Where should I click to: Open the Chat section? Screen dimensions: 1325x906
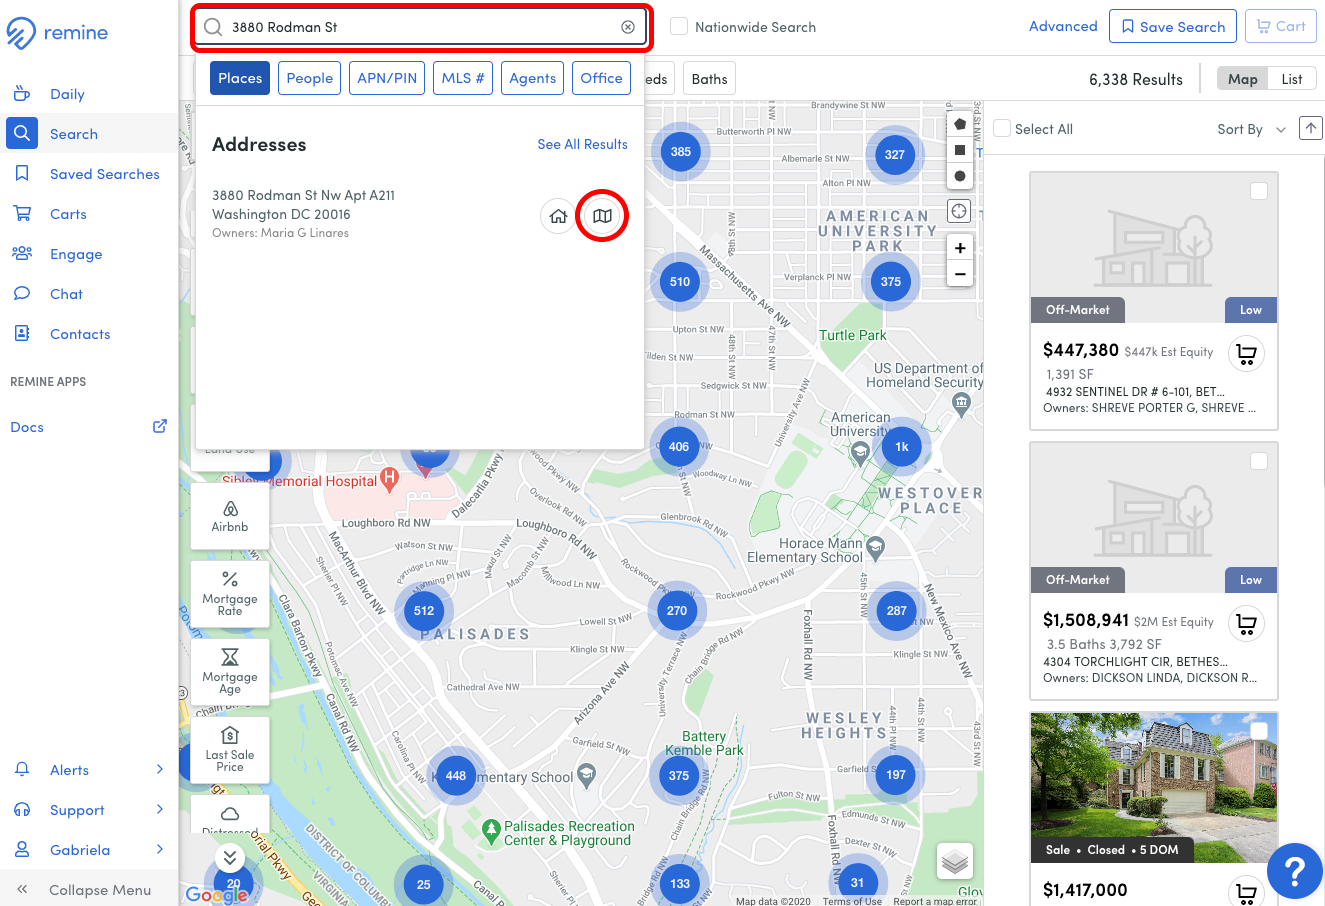(66, 294)
